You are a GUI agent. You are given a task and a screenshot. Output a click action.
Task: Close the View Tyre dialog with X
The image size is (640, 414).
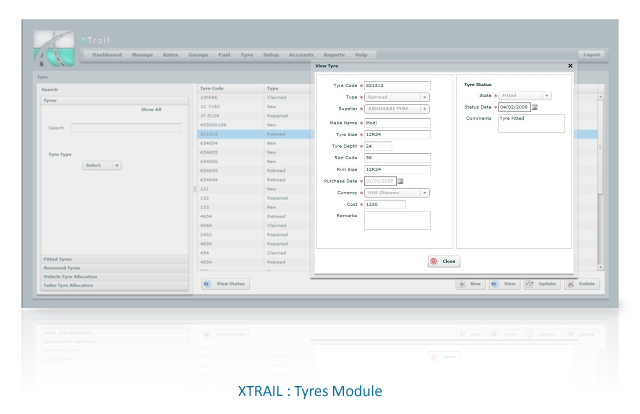(x=570, y=66)
